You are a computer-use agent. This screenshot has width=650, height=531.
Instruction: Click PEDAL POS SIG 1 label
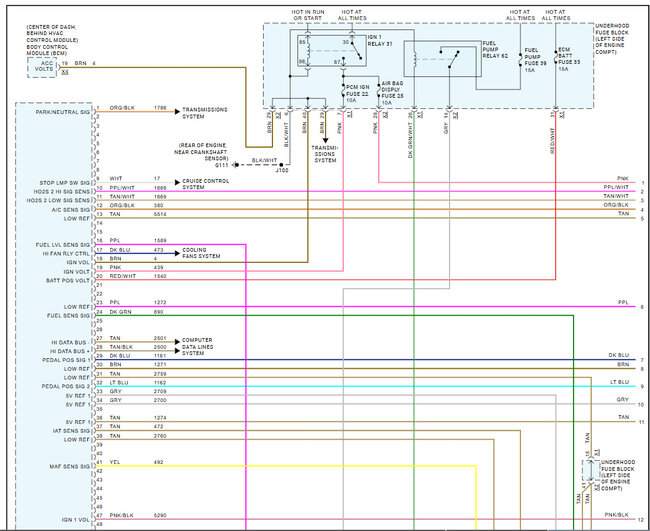click(66, 360)
